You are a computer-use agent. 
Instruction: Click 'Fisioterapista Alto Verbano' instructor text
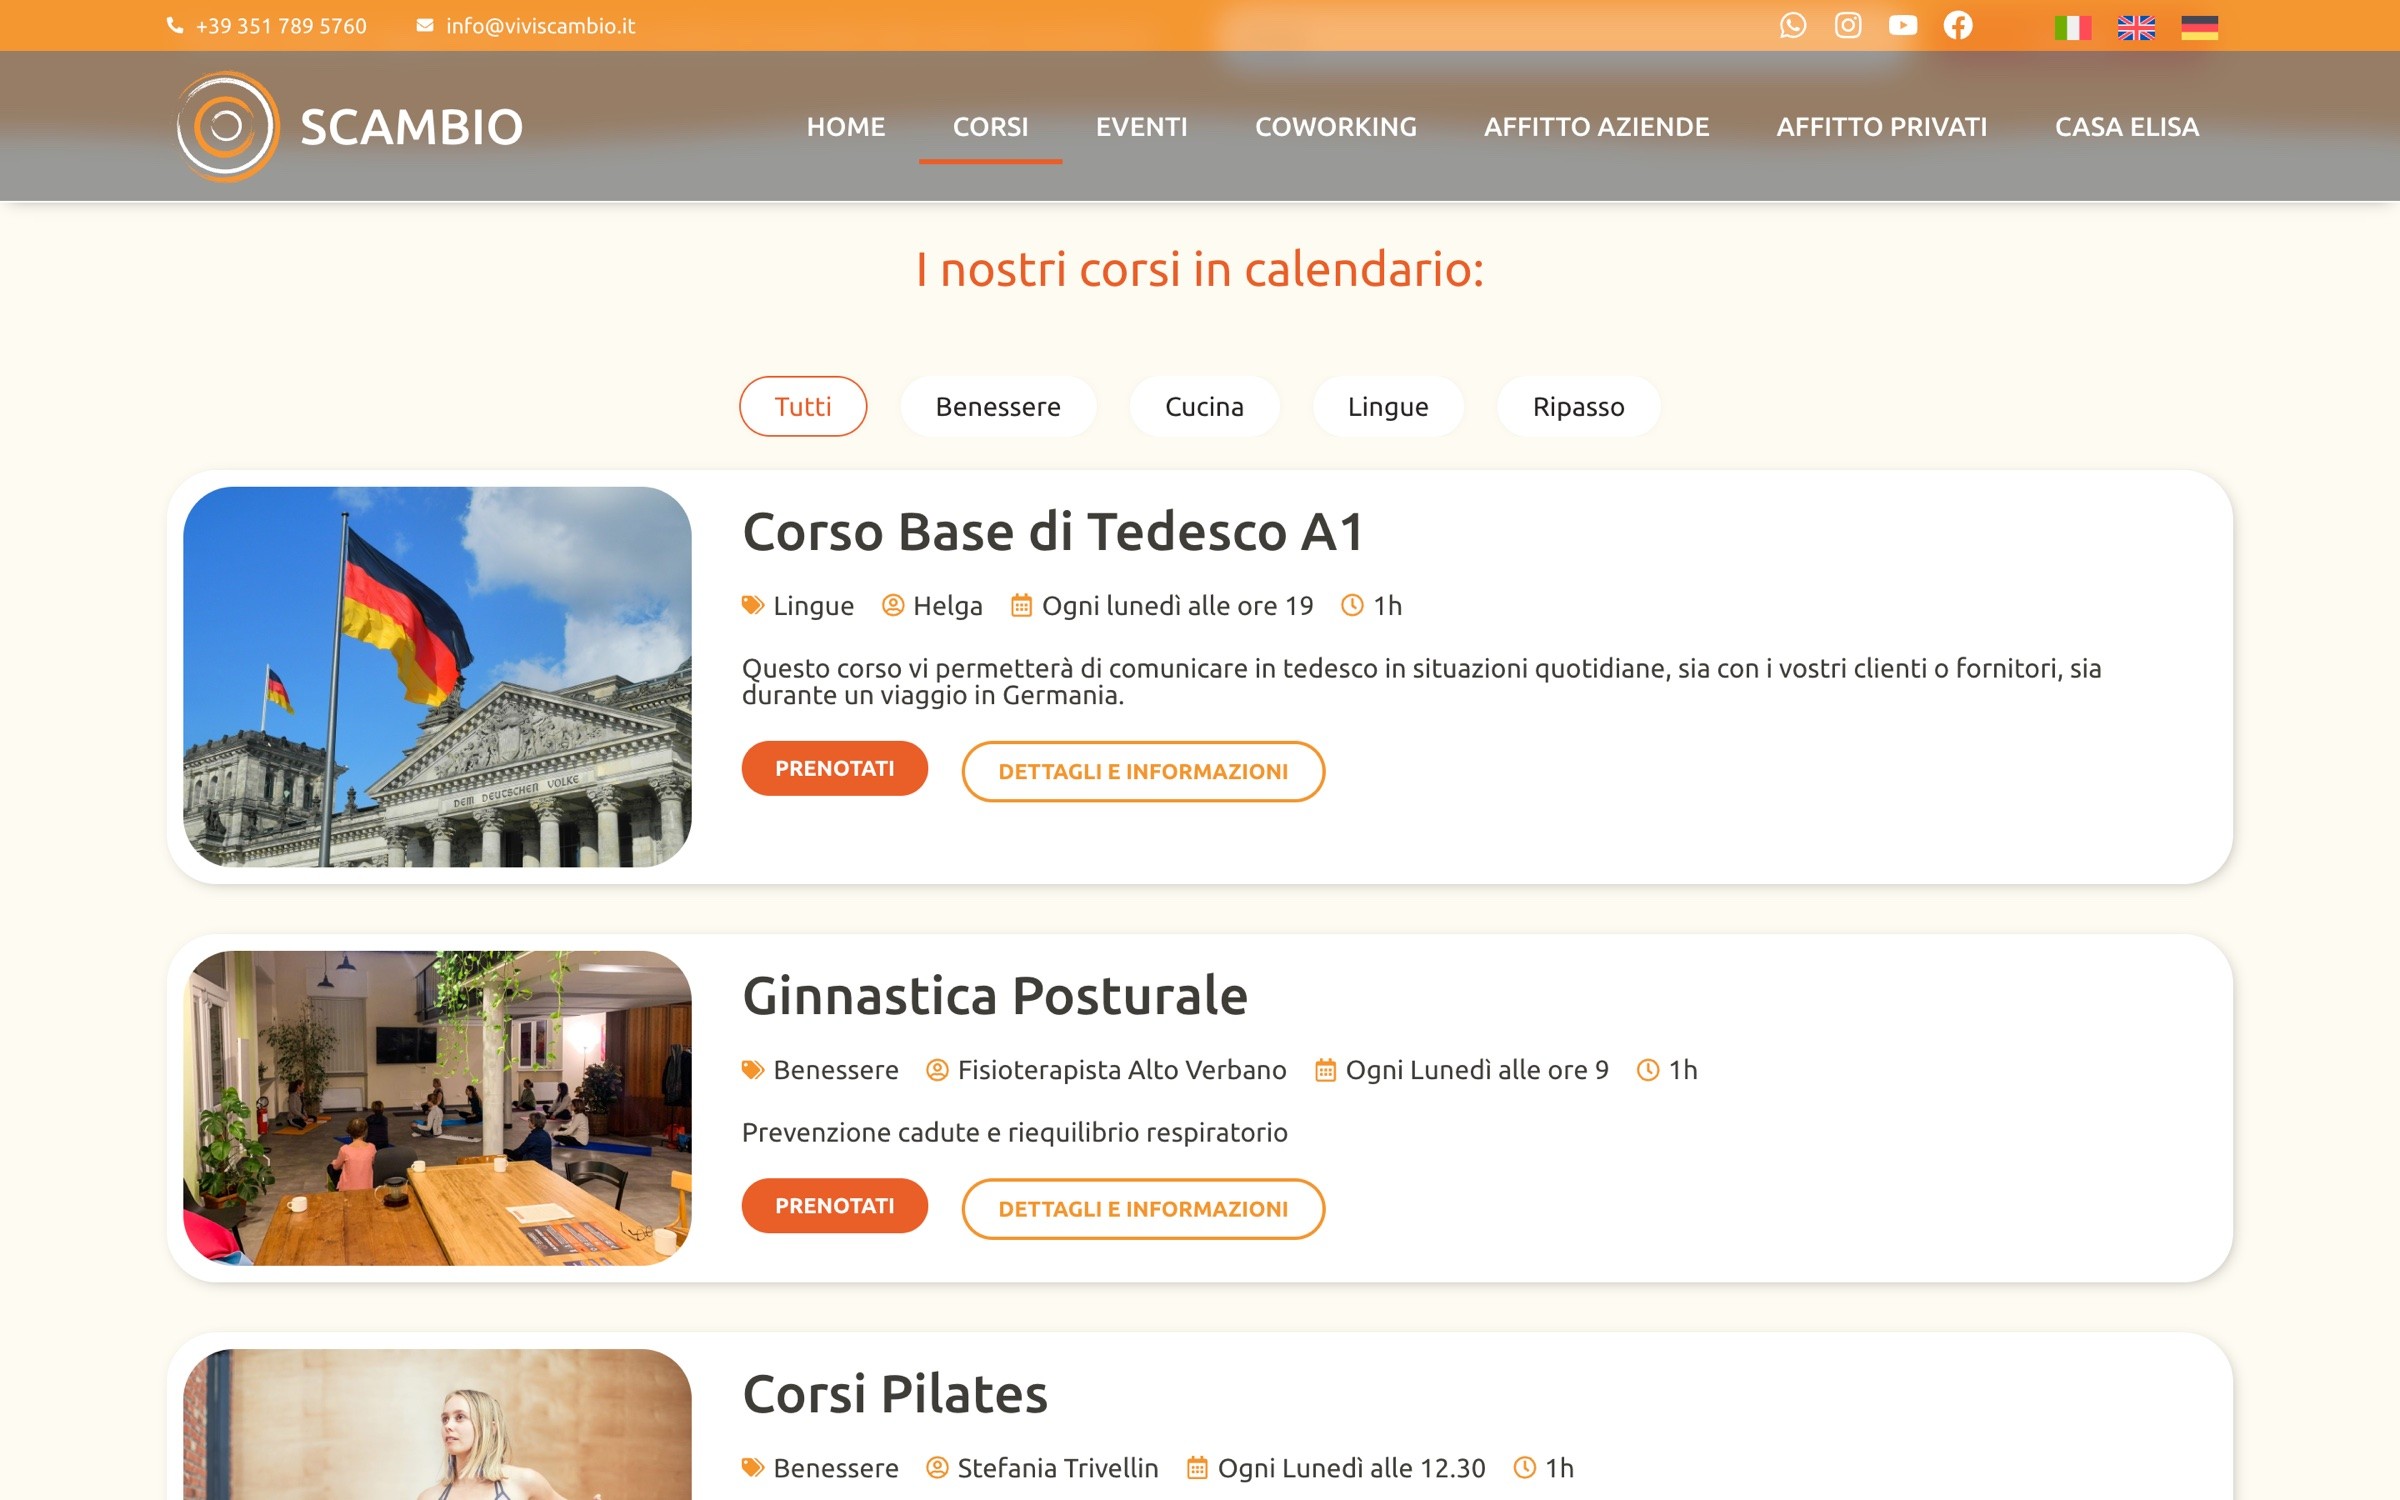click(1122, 1070)
